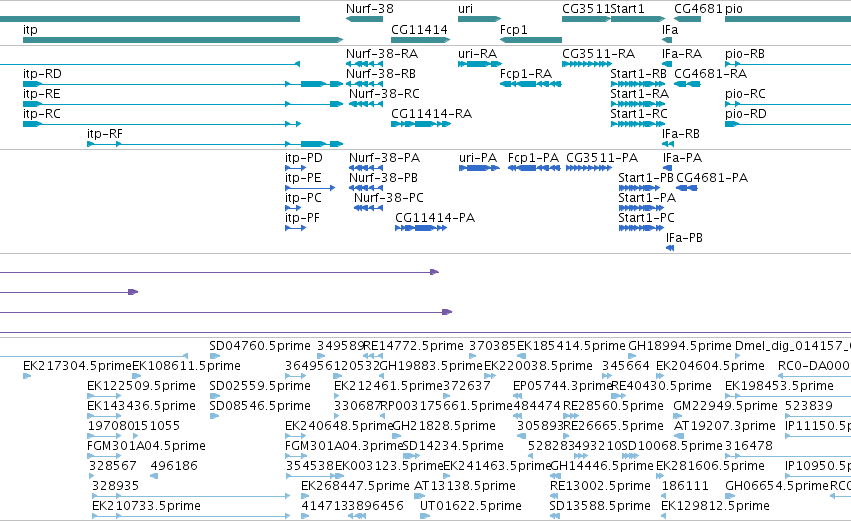Select the Fcp1-PA protein label
Image resolution: width=851 pixels, height=521 pixels.
point(533,158)
